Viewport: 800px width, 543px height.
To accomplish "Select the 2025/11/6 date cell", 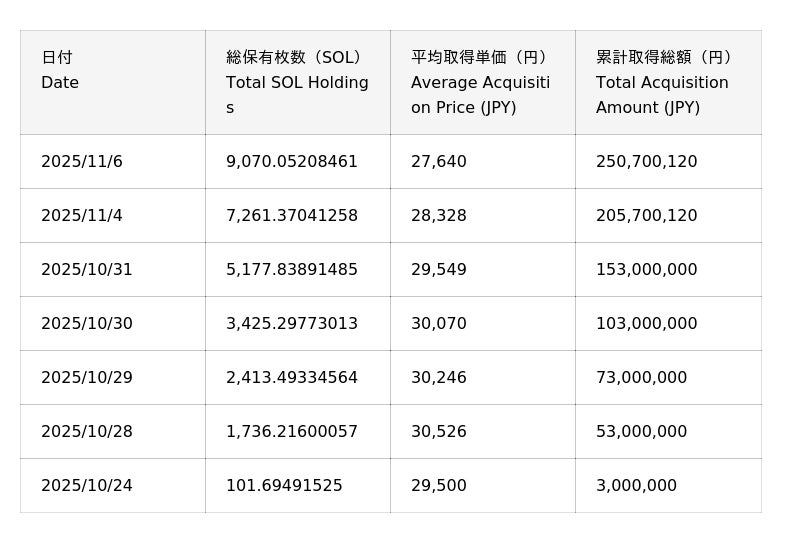I will click(x=82, y=162).
